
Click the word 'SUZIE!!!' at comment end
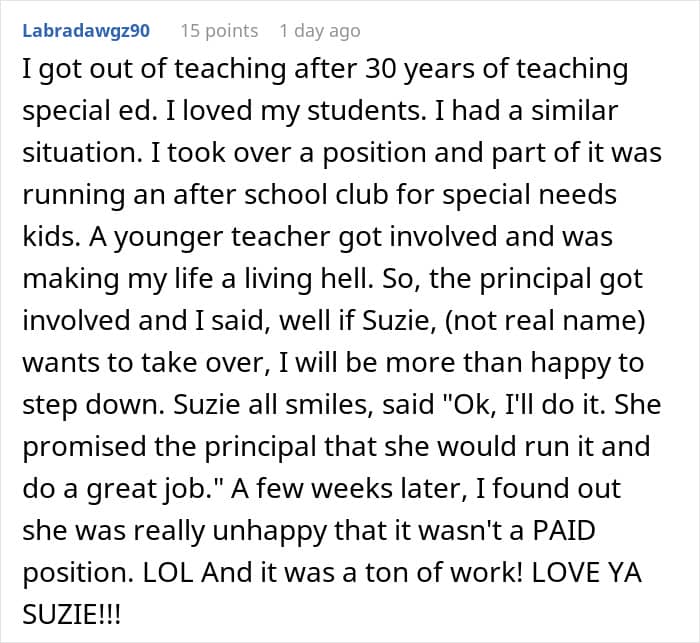[x=71, y=614]
